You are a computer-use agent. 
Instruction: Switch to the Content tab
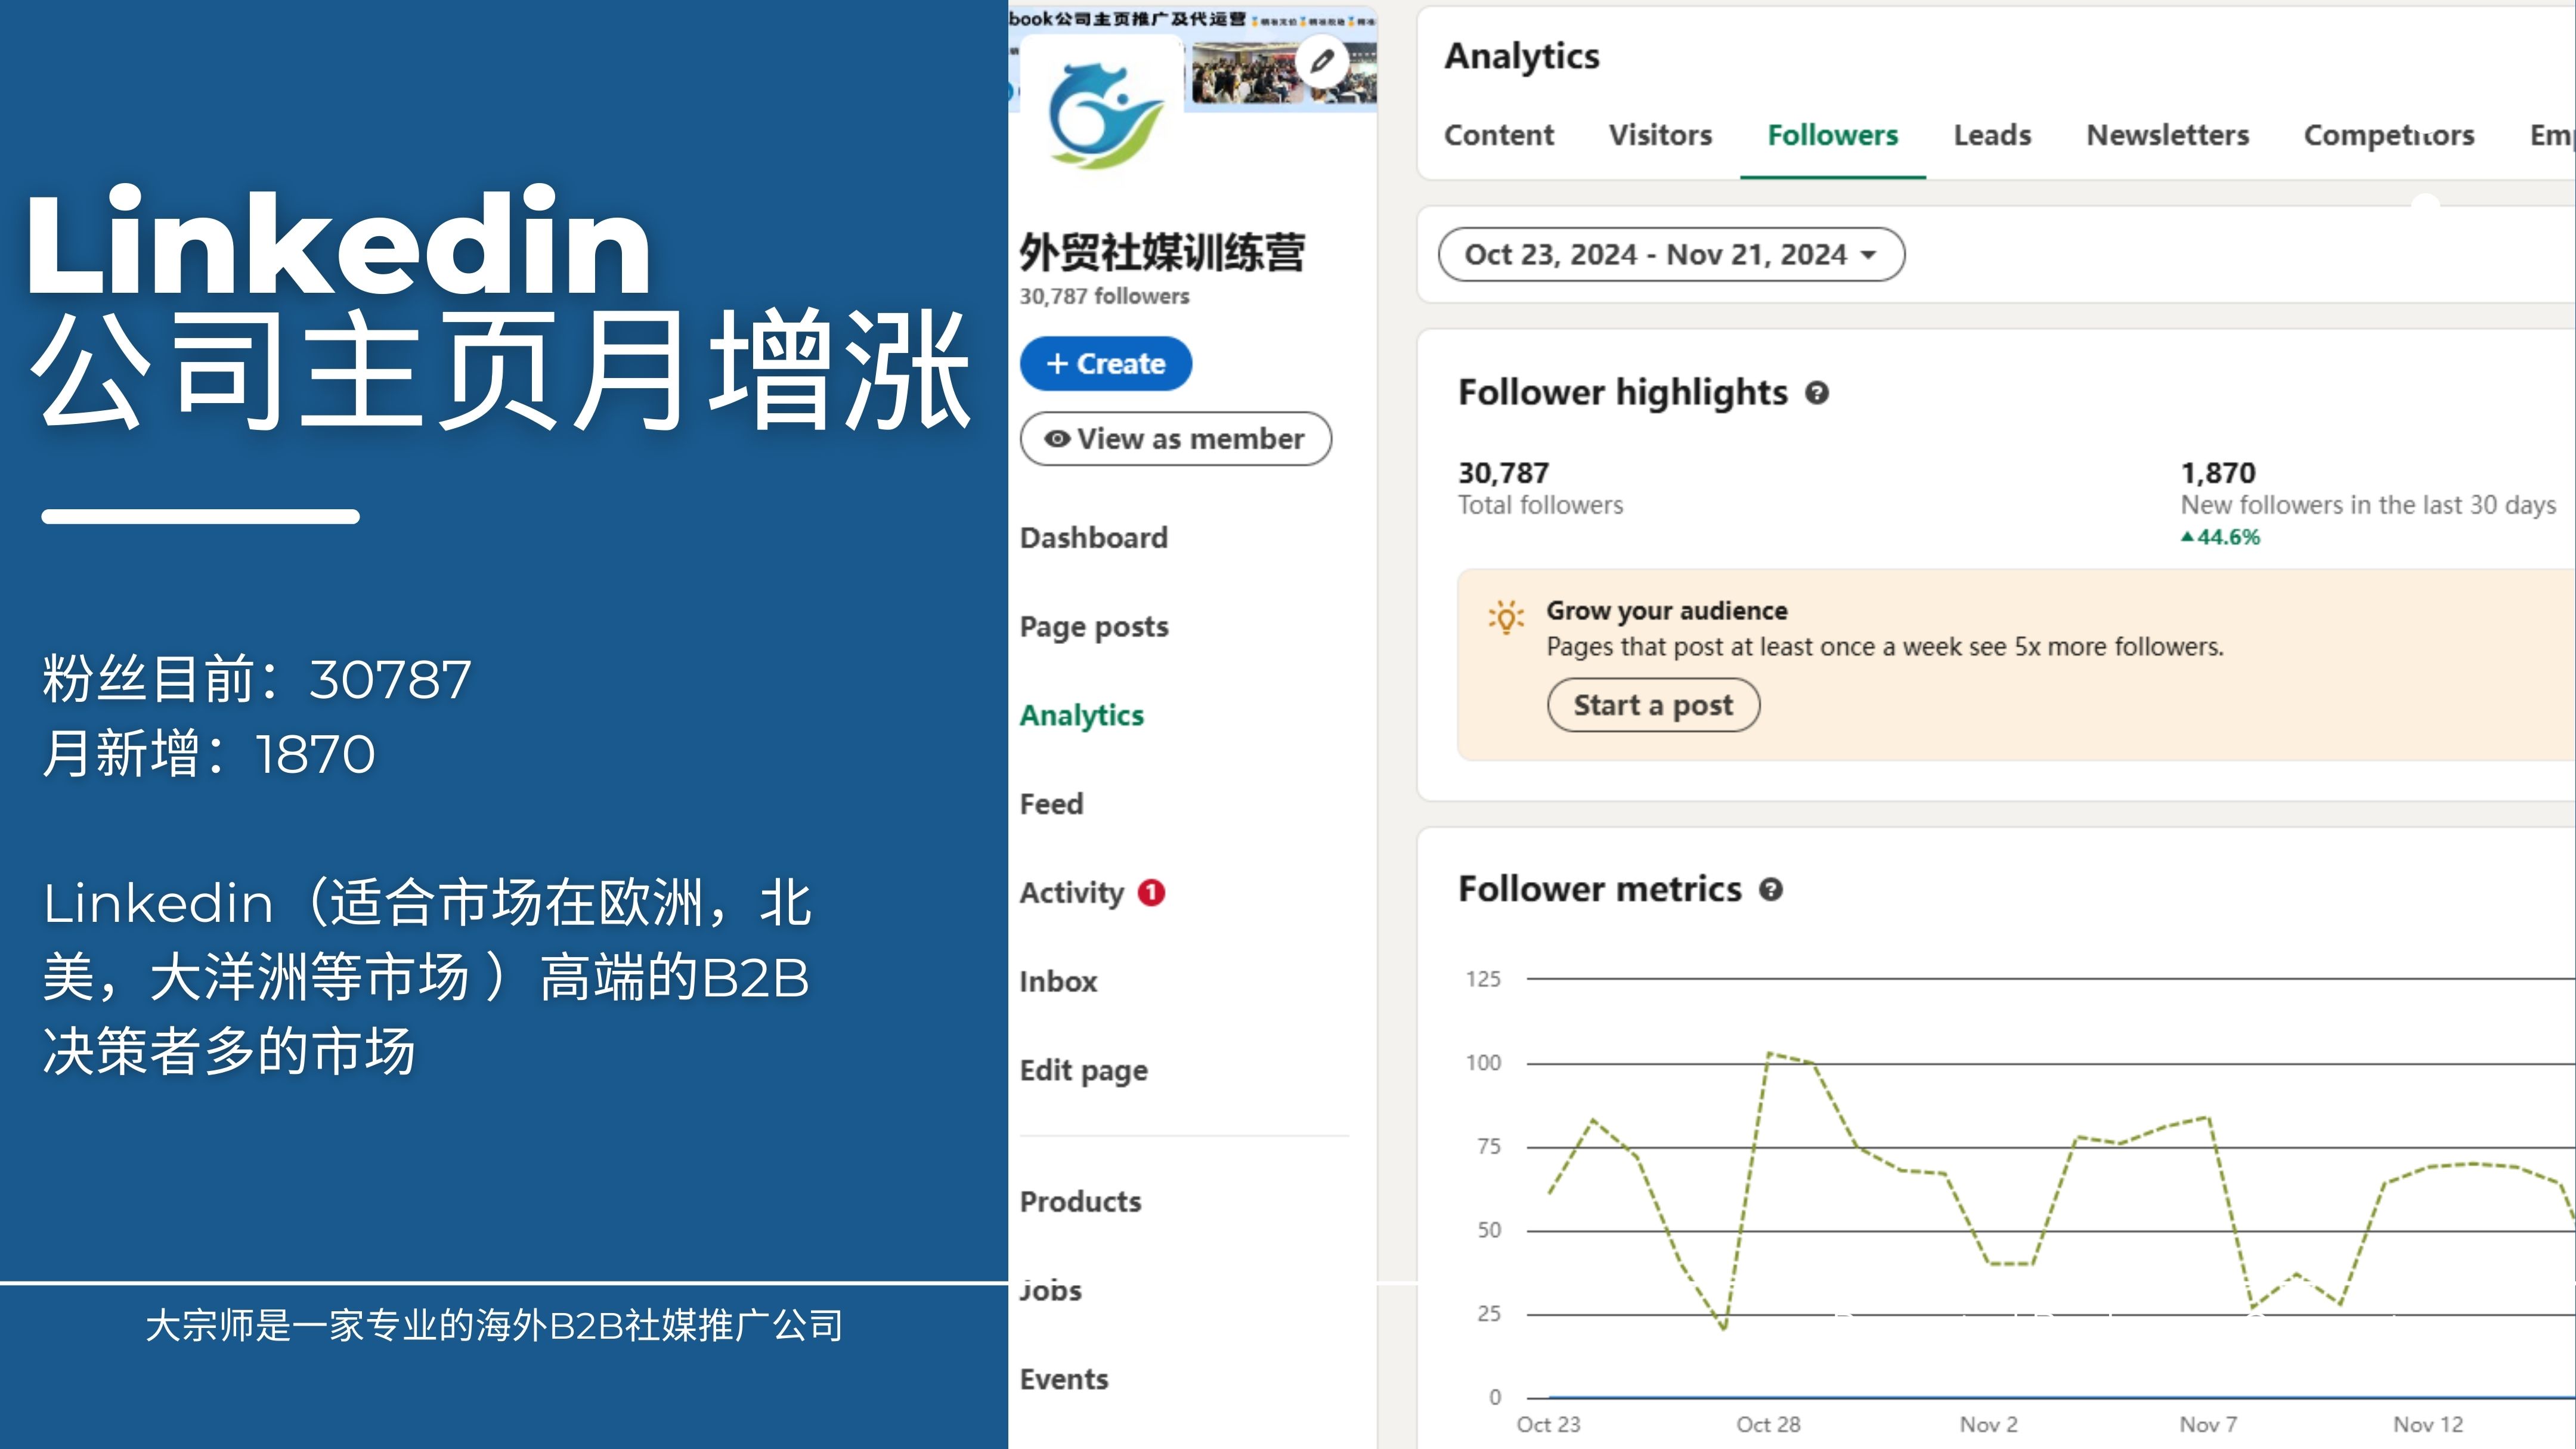[x=1498, y=135]
